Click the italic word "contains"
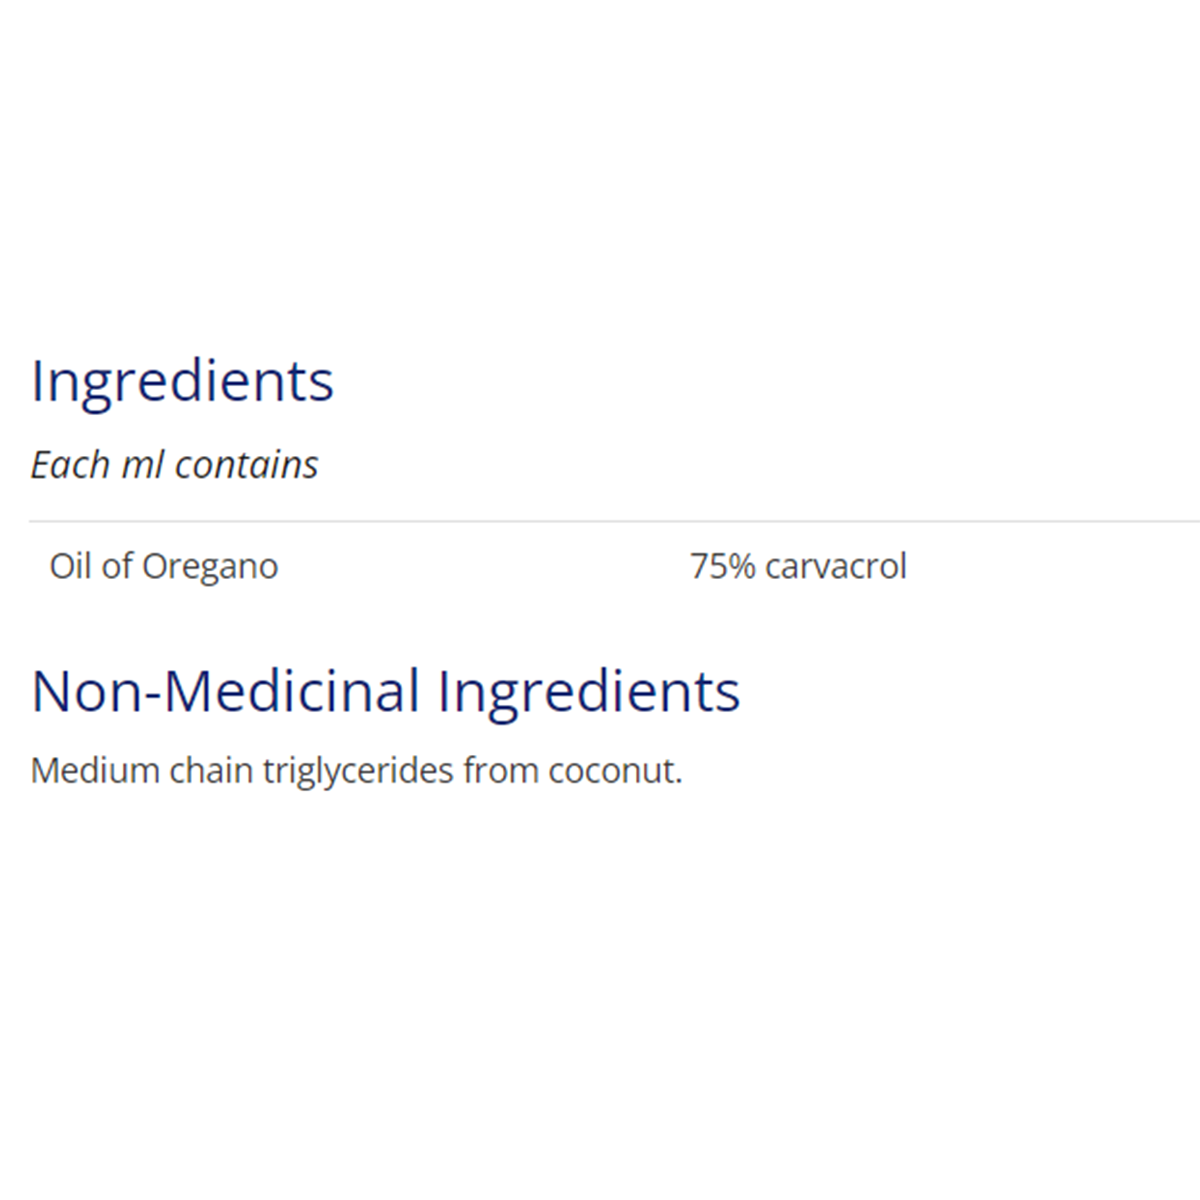 246,465
